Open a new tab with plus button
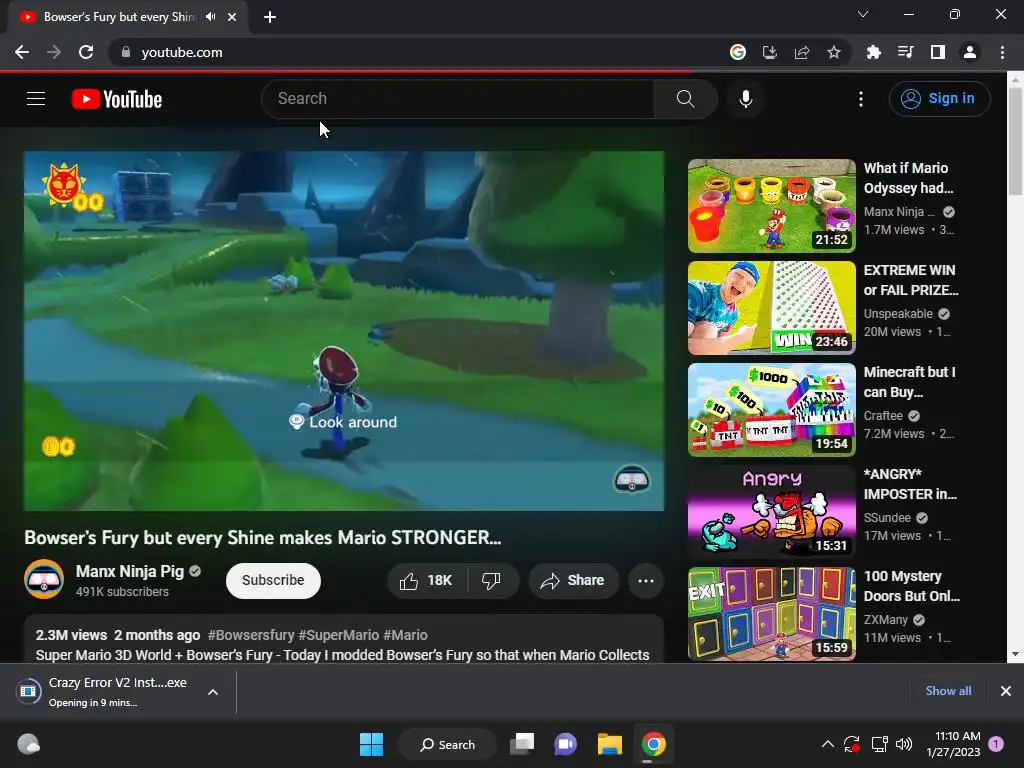The image size is (1024, 768). pos(270,17)
